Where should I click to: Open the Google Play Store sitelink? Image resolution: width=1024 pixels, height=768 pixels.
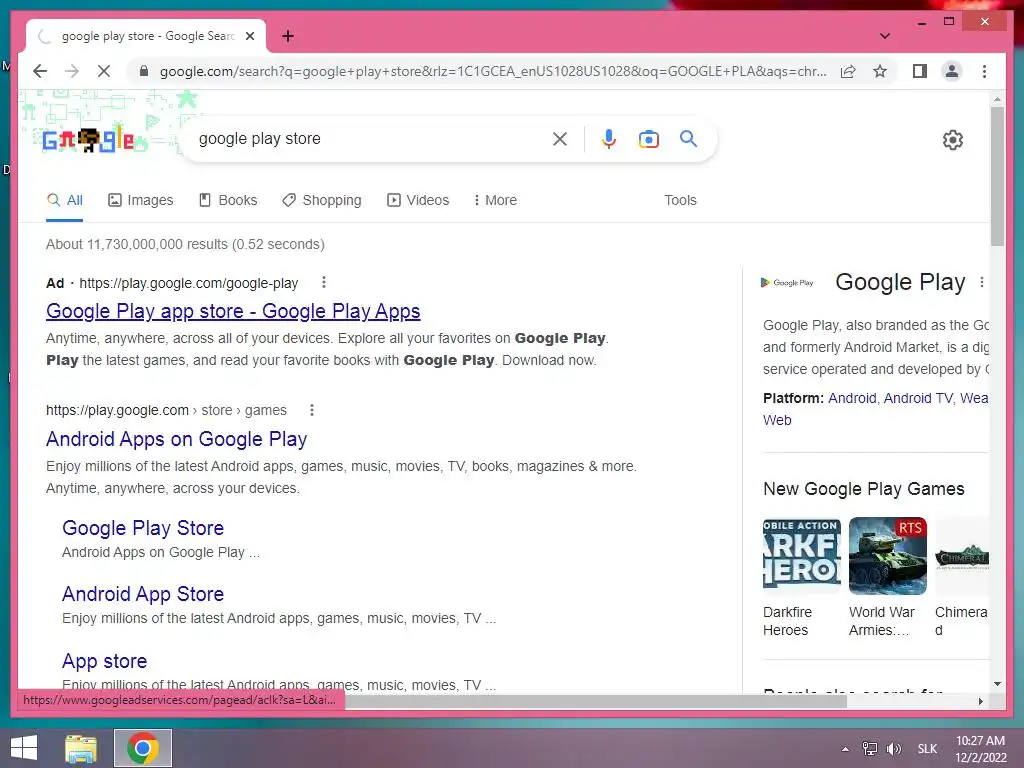143,528
